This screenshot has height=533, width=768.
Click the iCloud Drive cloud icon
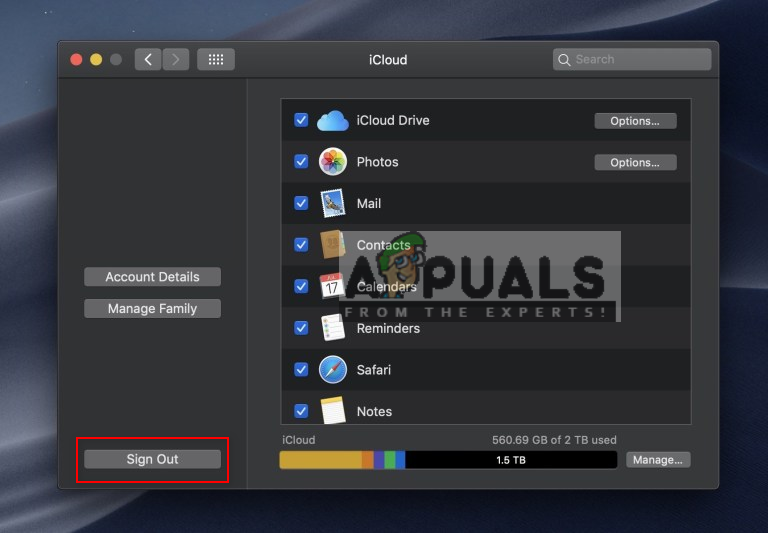click(333, 121)
